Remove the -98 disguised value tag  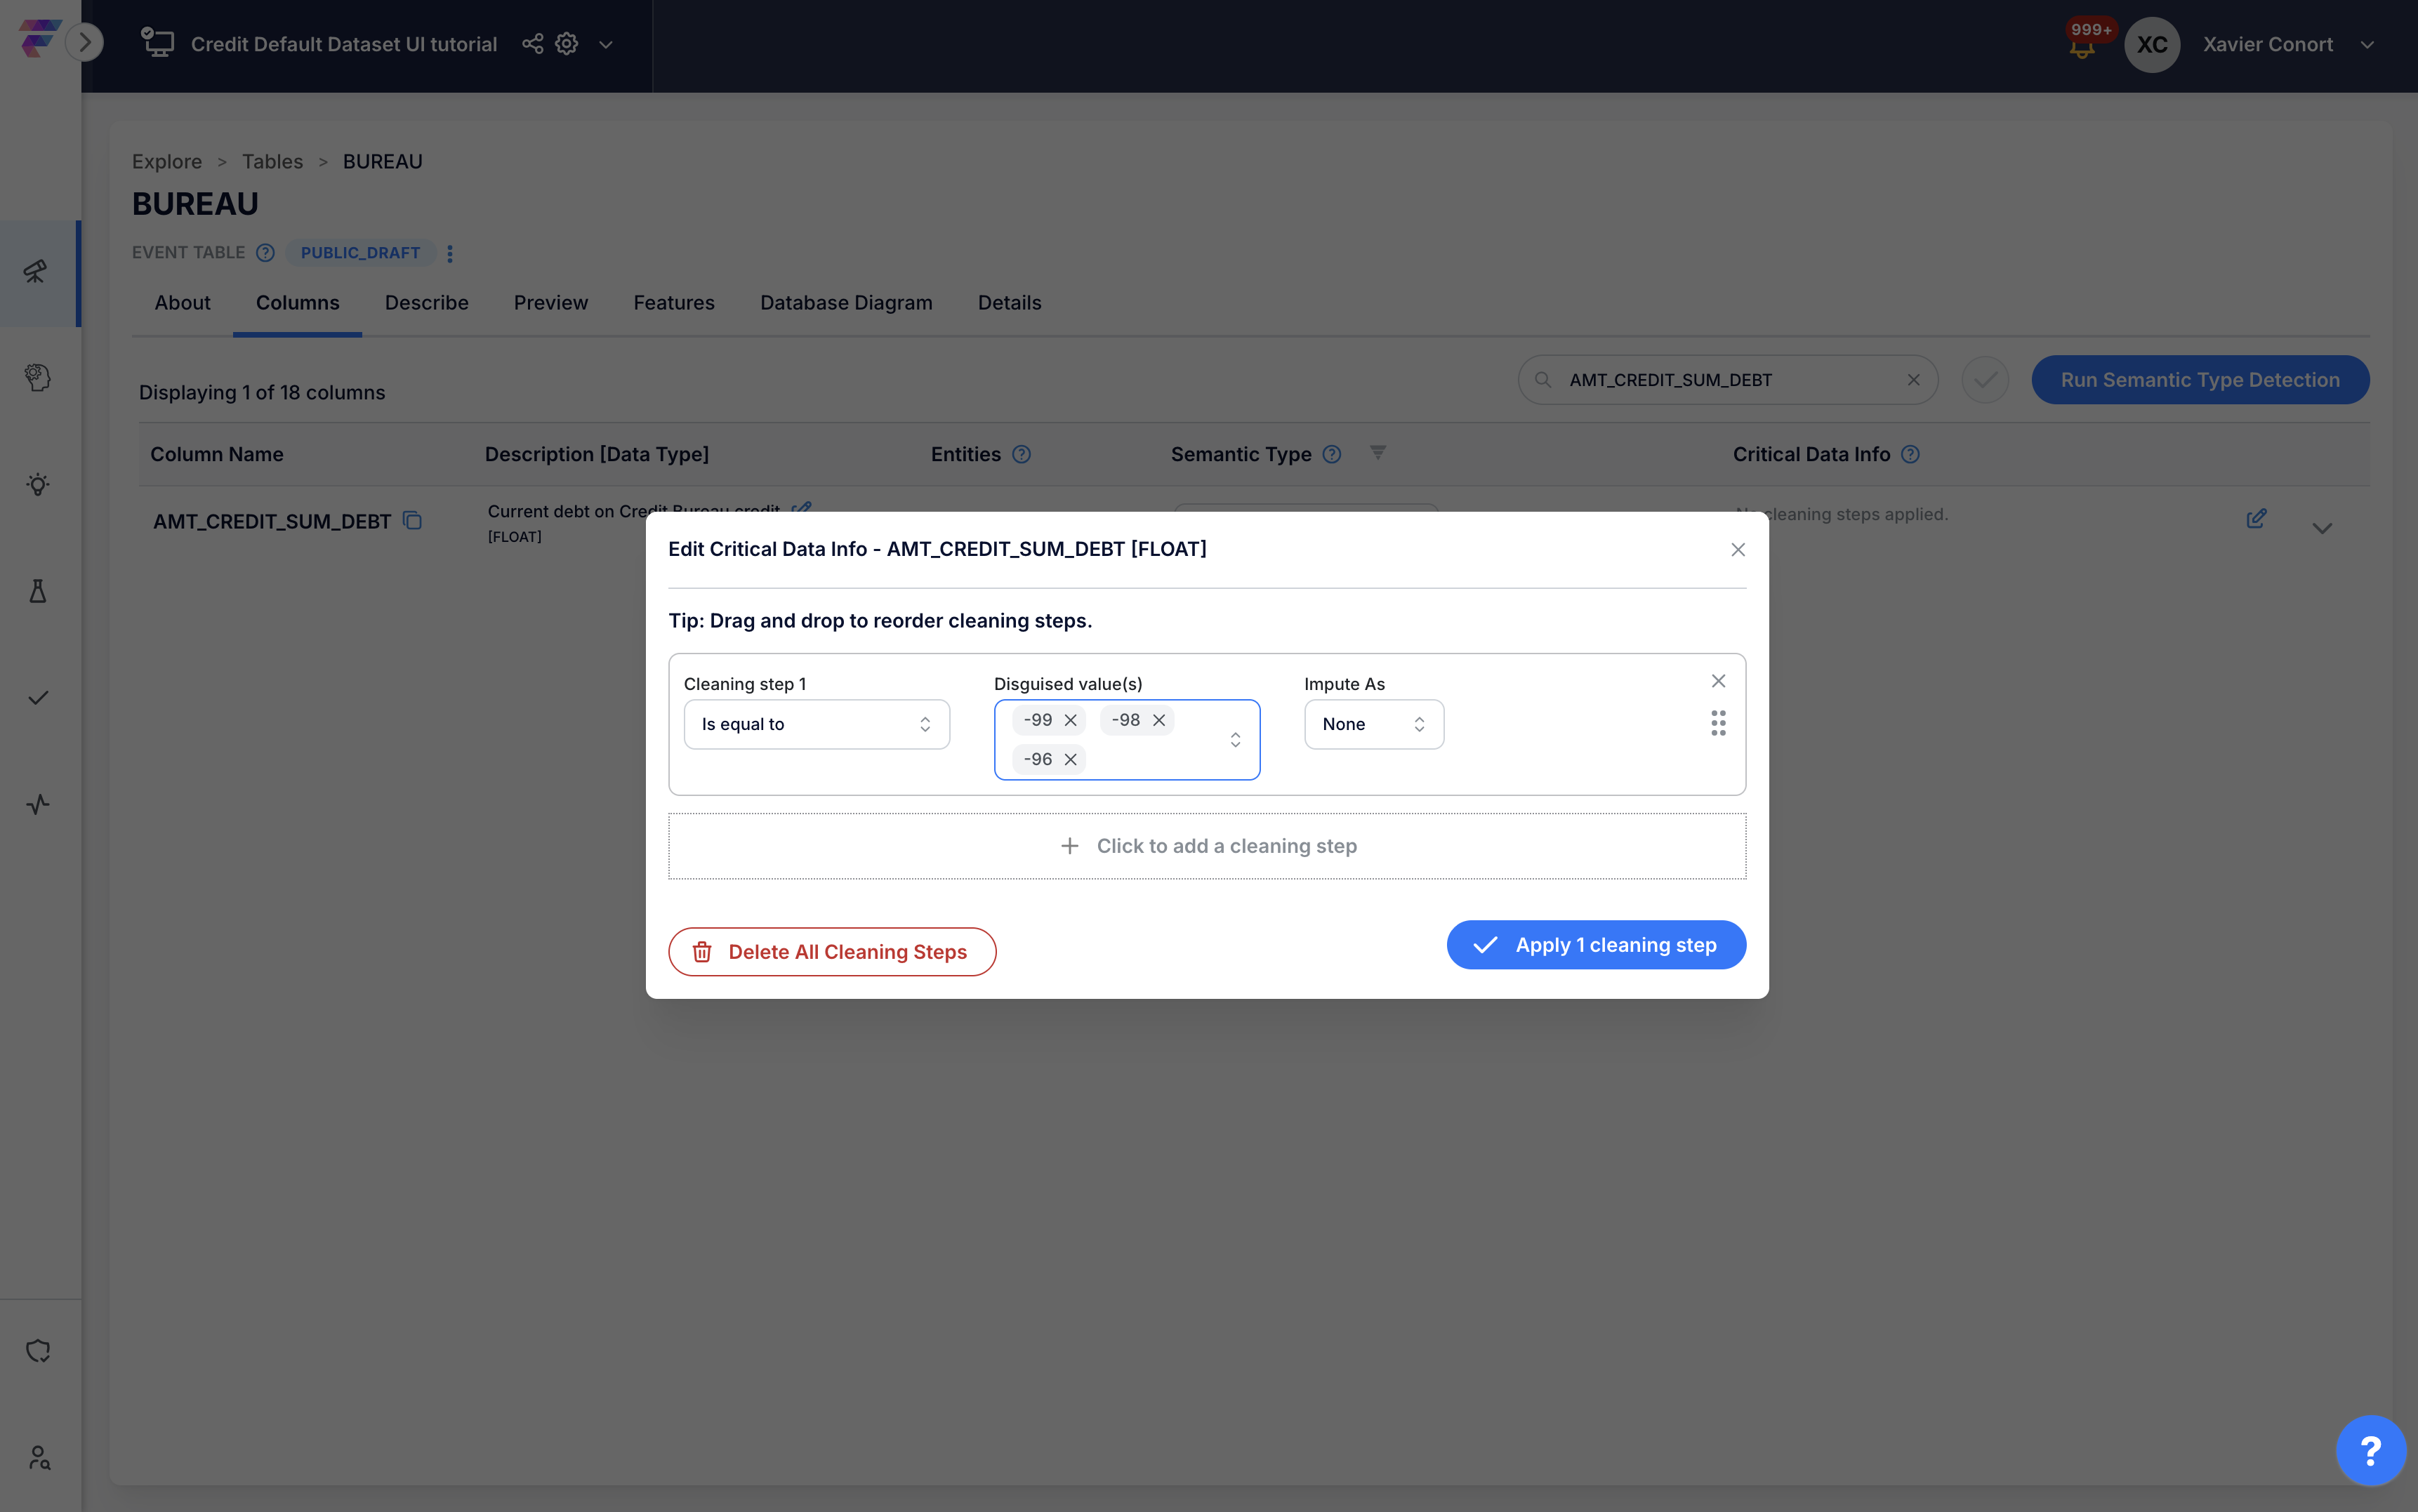point(1159,720)
